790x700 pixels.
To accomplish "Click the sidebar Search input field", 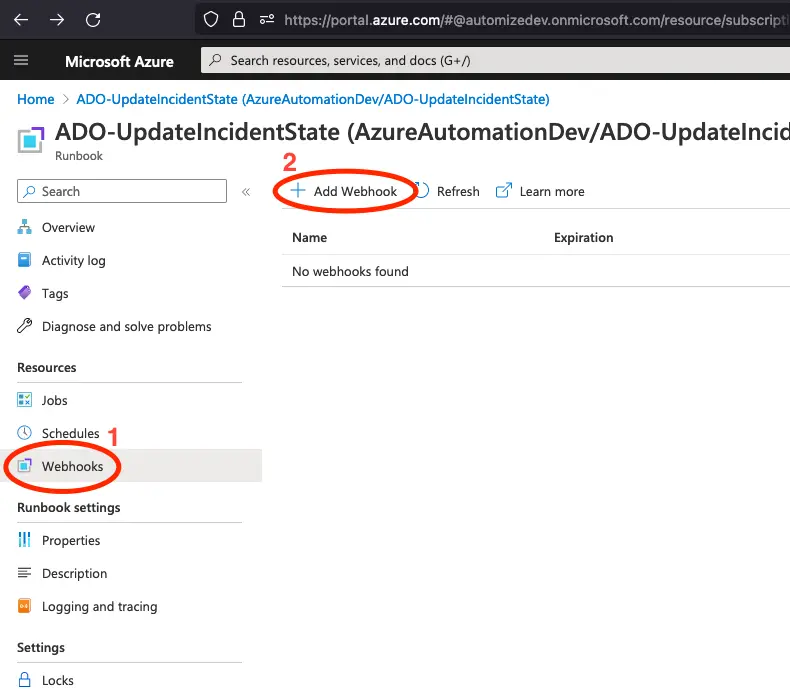I will [122, 191].
